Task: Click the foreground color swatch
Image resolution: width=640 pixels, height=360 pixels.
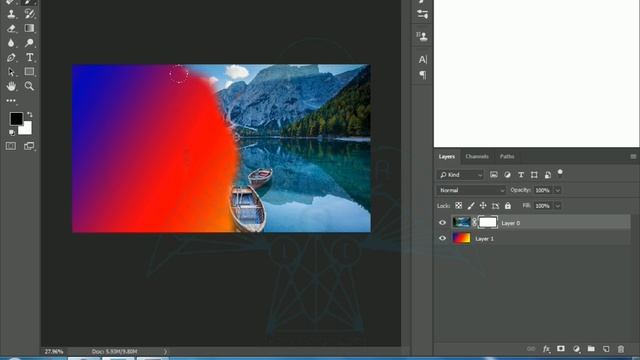Action: click(x=16, y=118)
